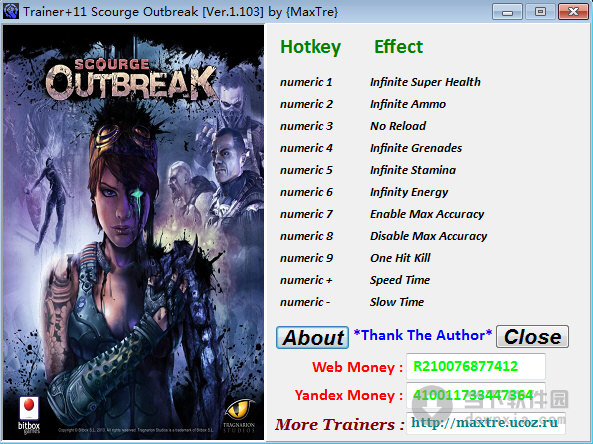This screenshot has height=444, width=593.
Task: Click the About button
Action: pyautogui.click(x=312, y=337)
